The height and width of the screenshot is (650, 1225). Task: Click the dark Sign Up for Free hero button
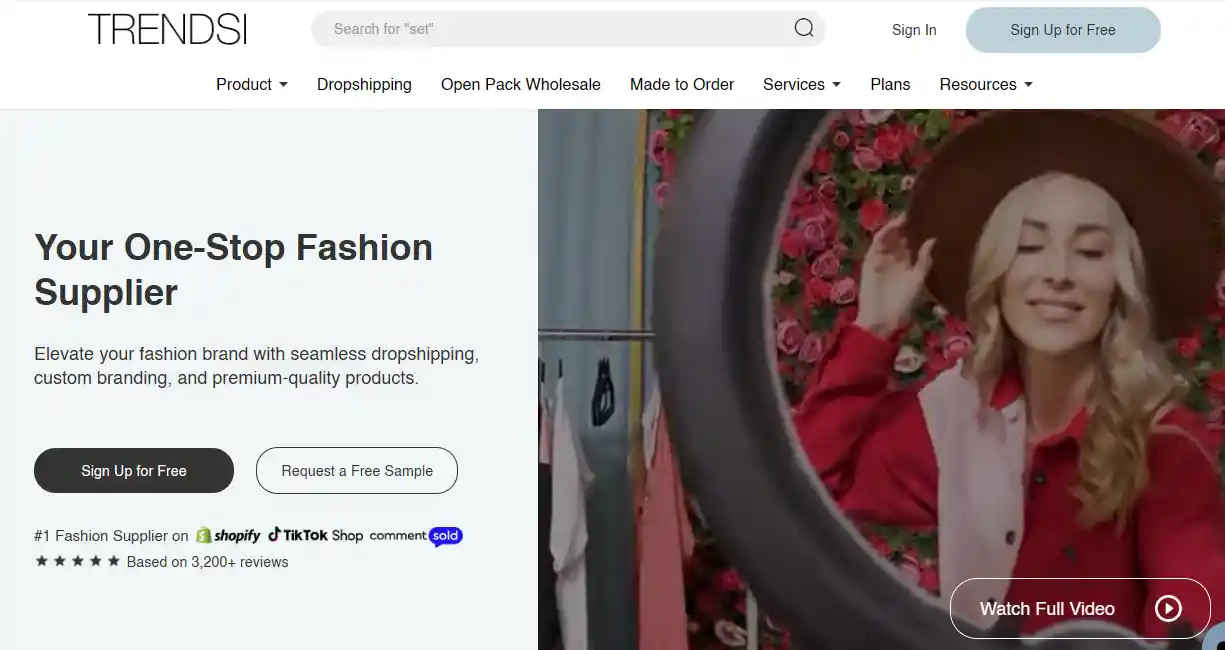(x=134, y=470)
